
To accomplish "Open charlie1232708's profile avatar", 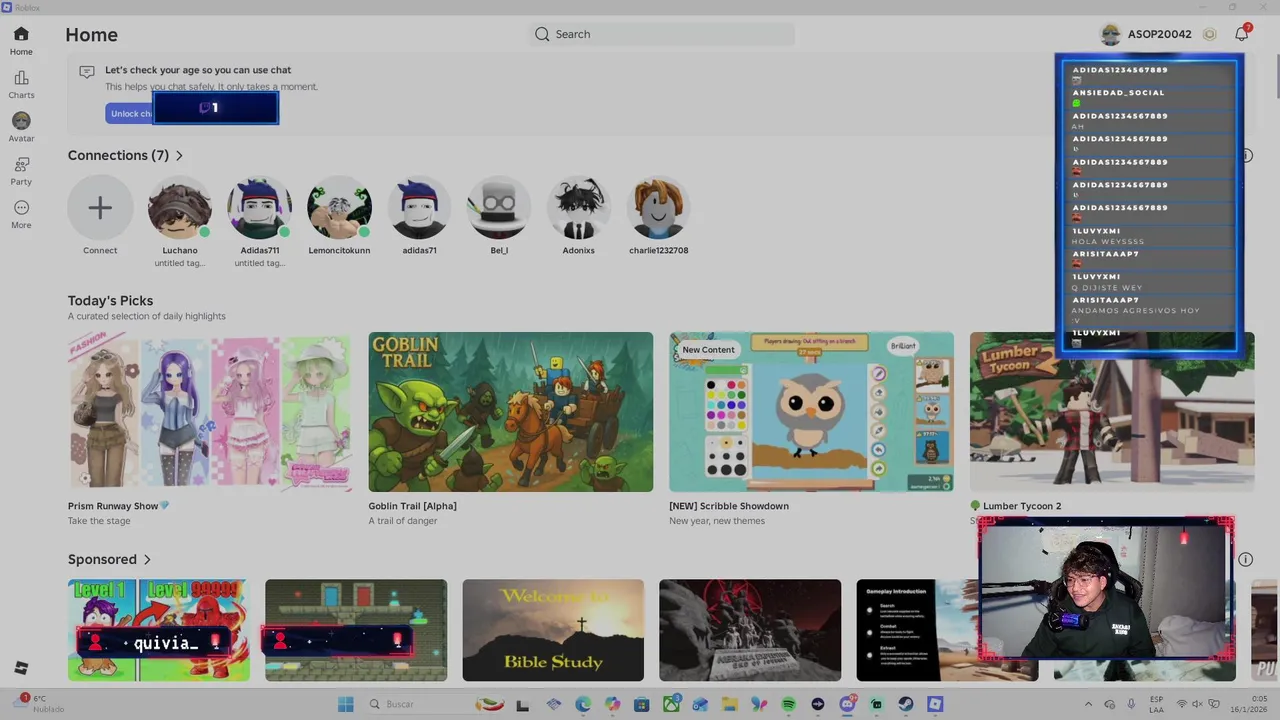I will coord(658,208).
